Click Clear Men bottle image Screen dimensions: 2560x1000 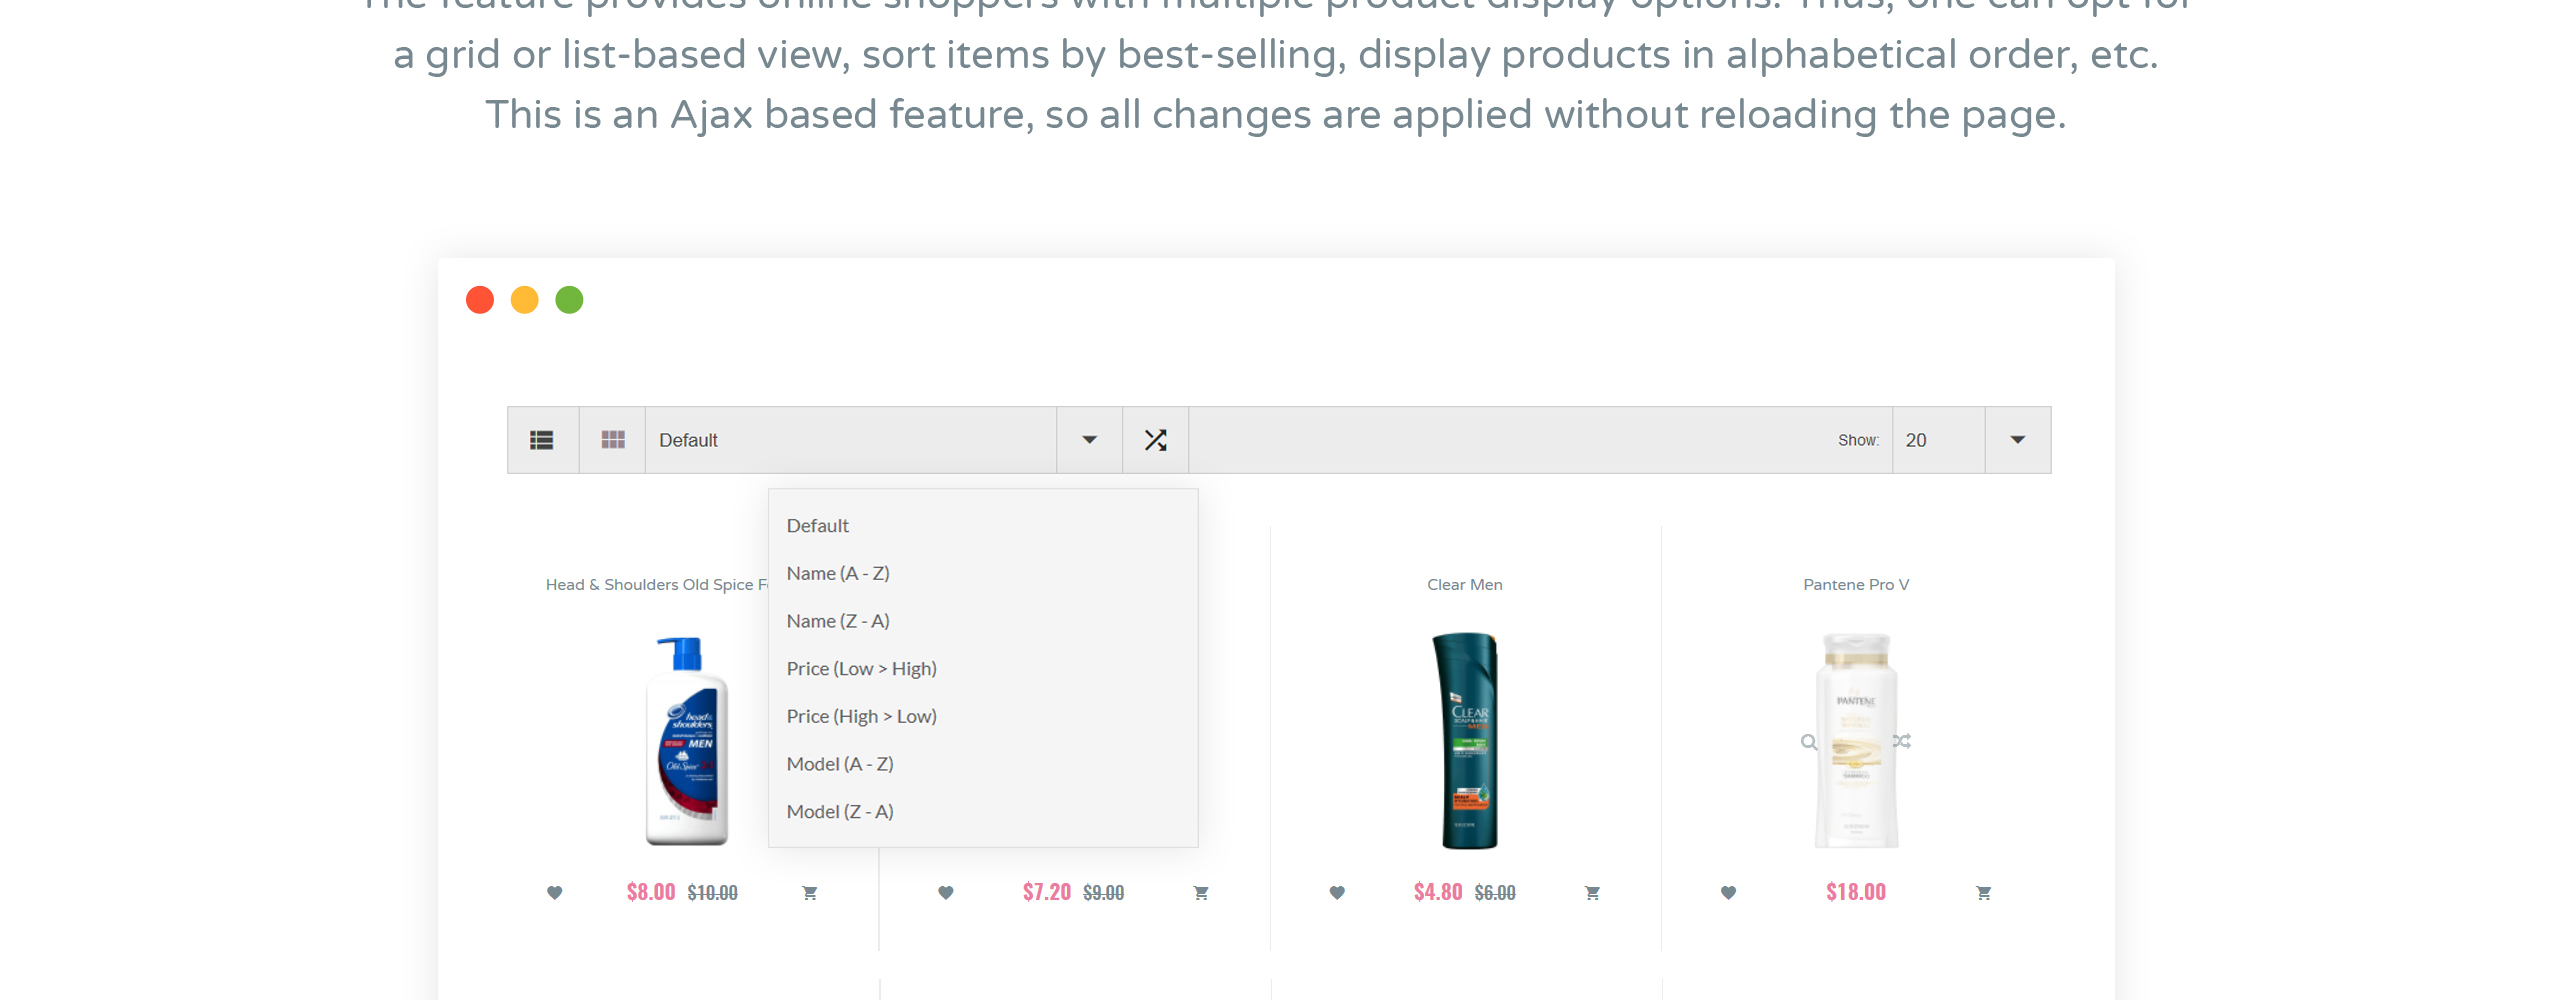pos(1465,741)
